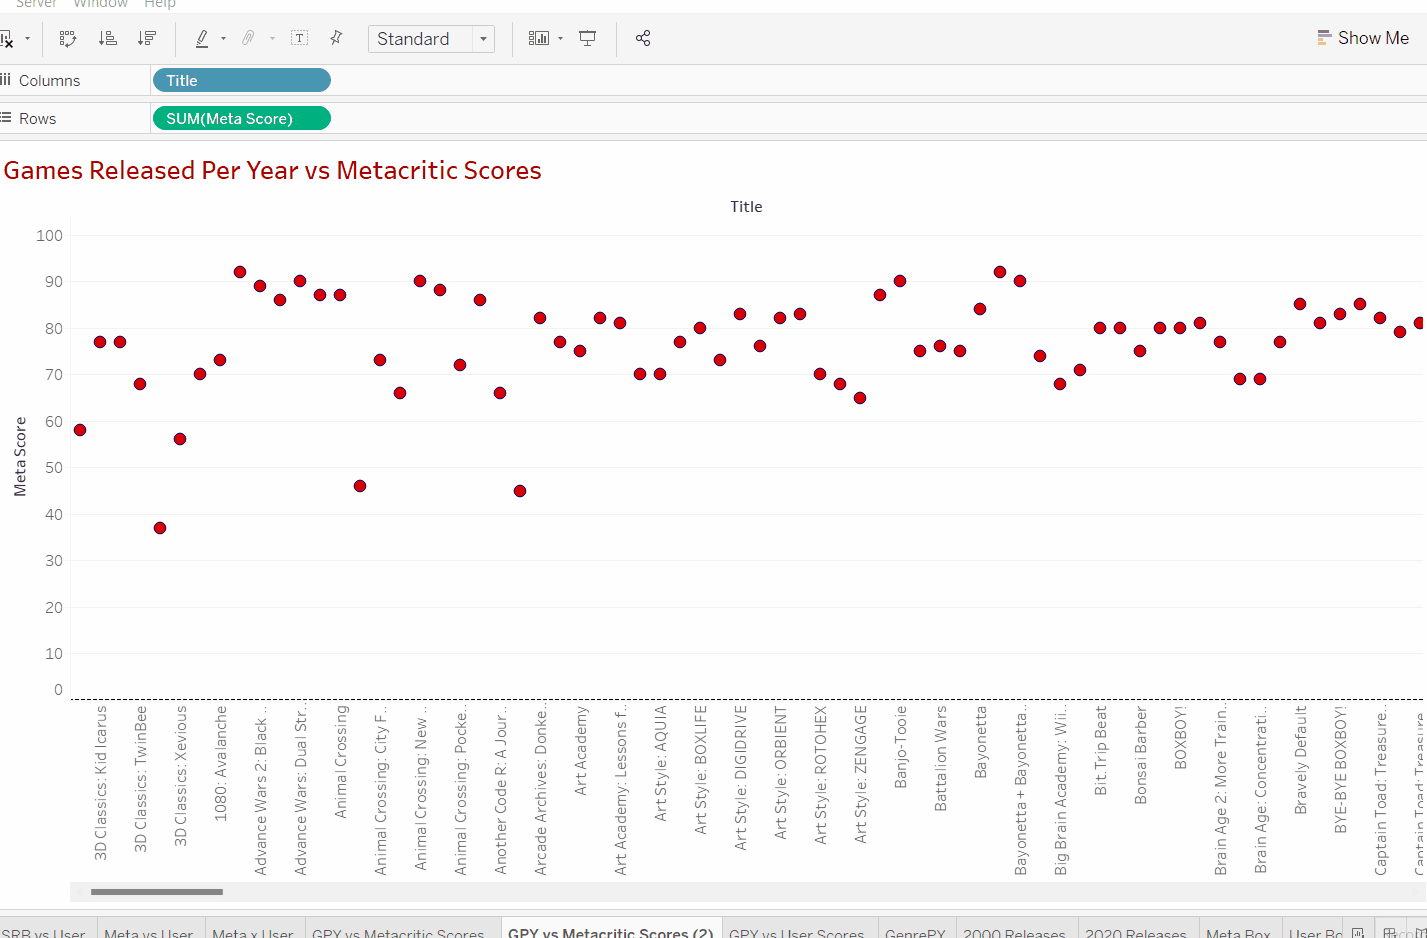
Task: Open the Clear Sheet dropdown arrow
Action: tap(27, 39)
